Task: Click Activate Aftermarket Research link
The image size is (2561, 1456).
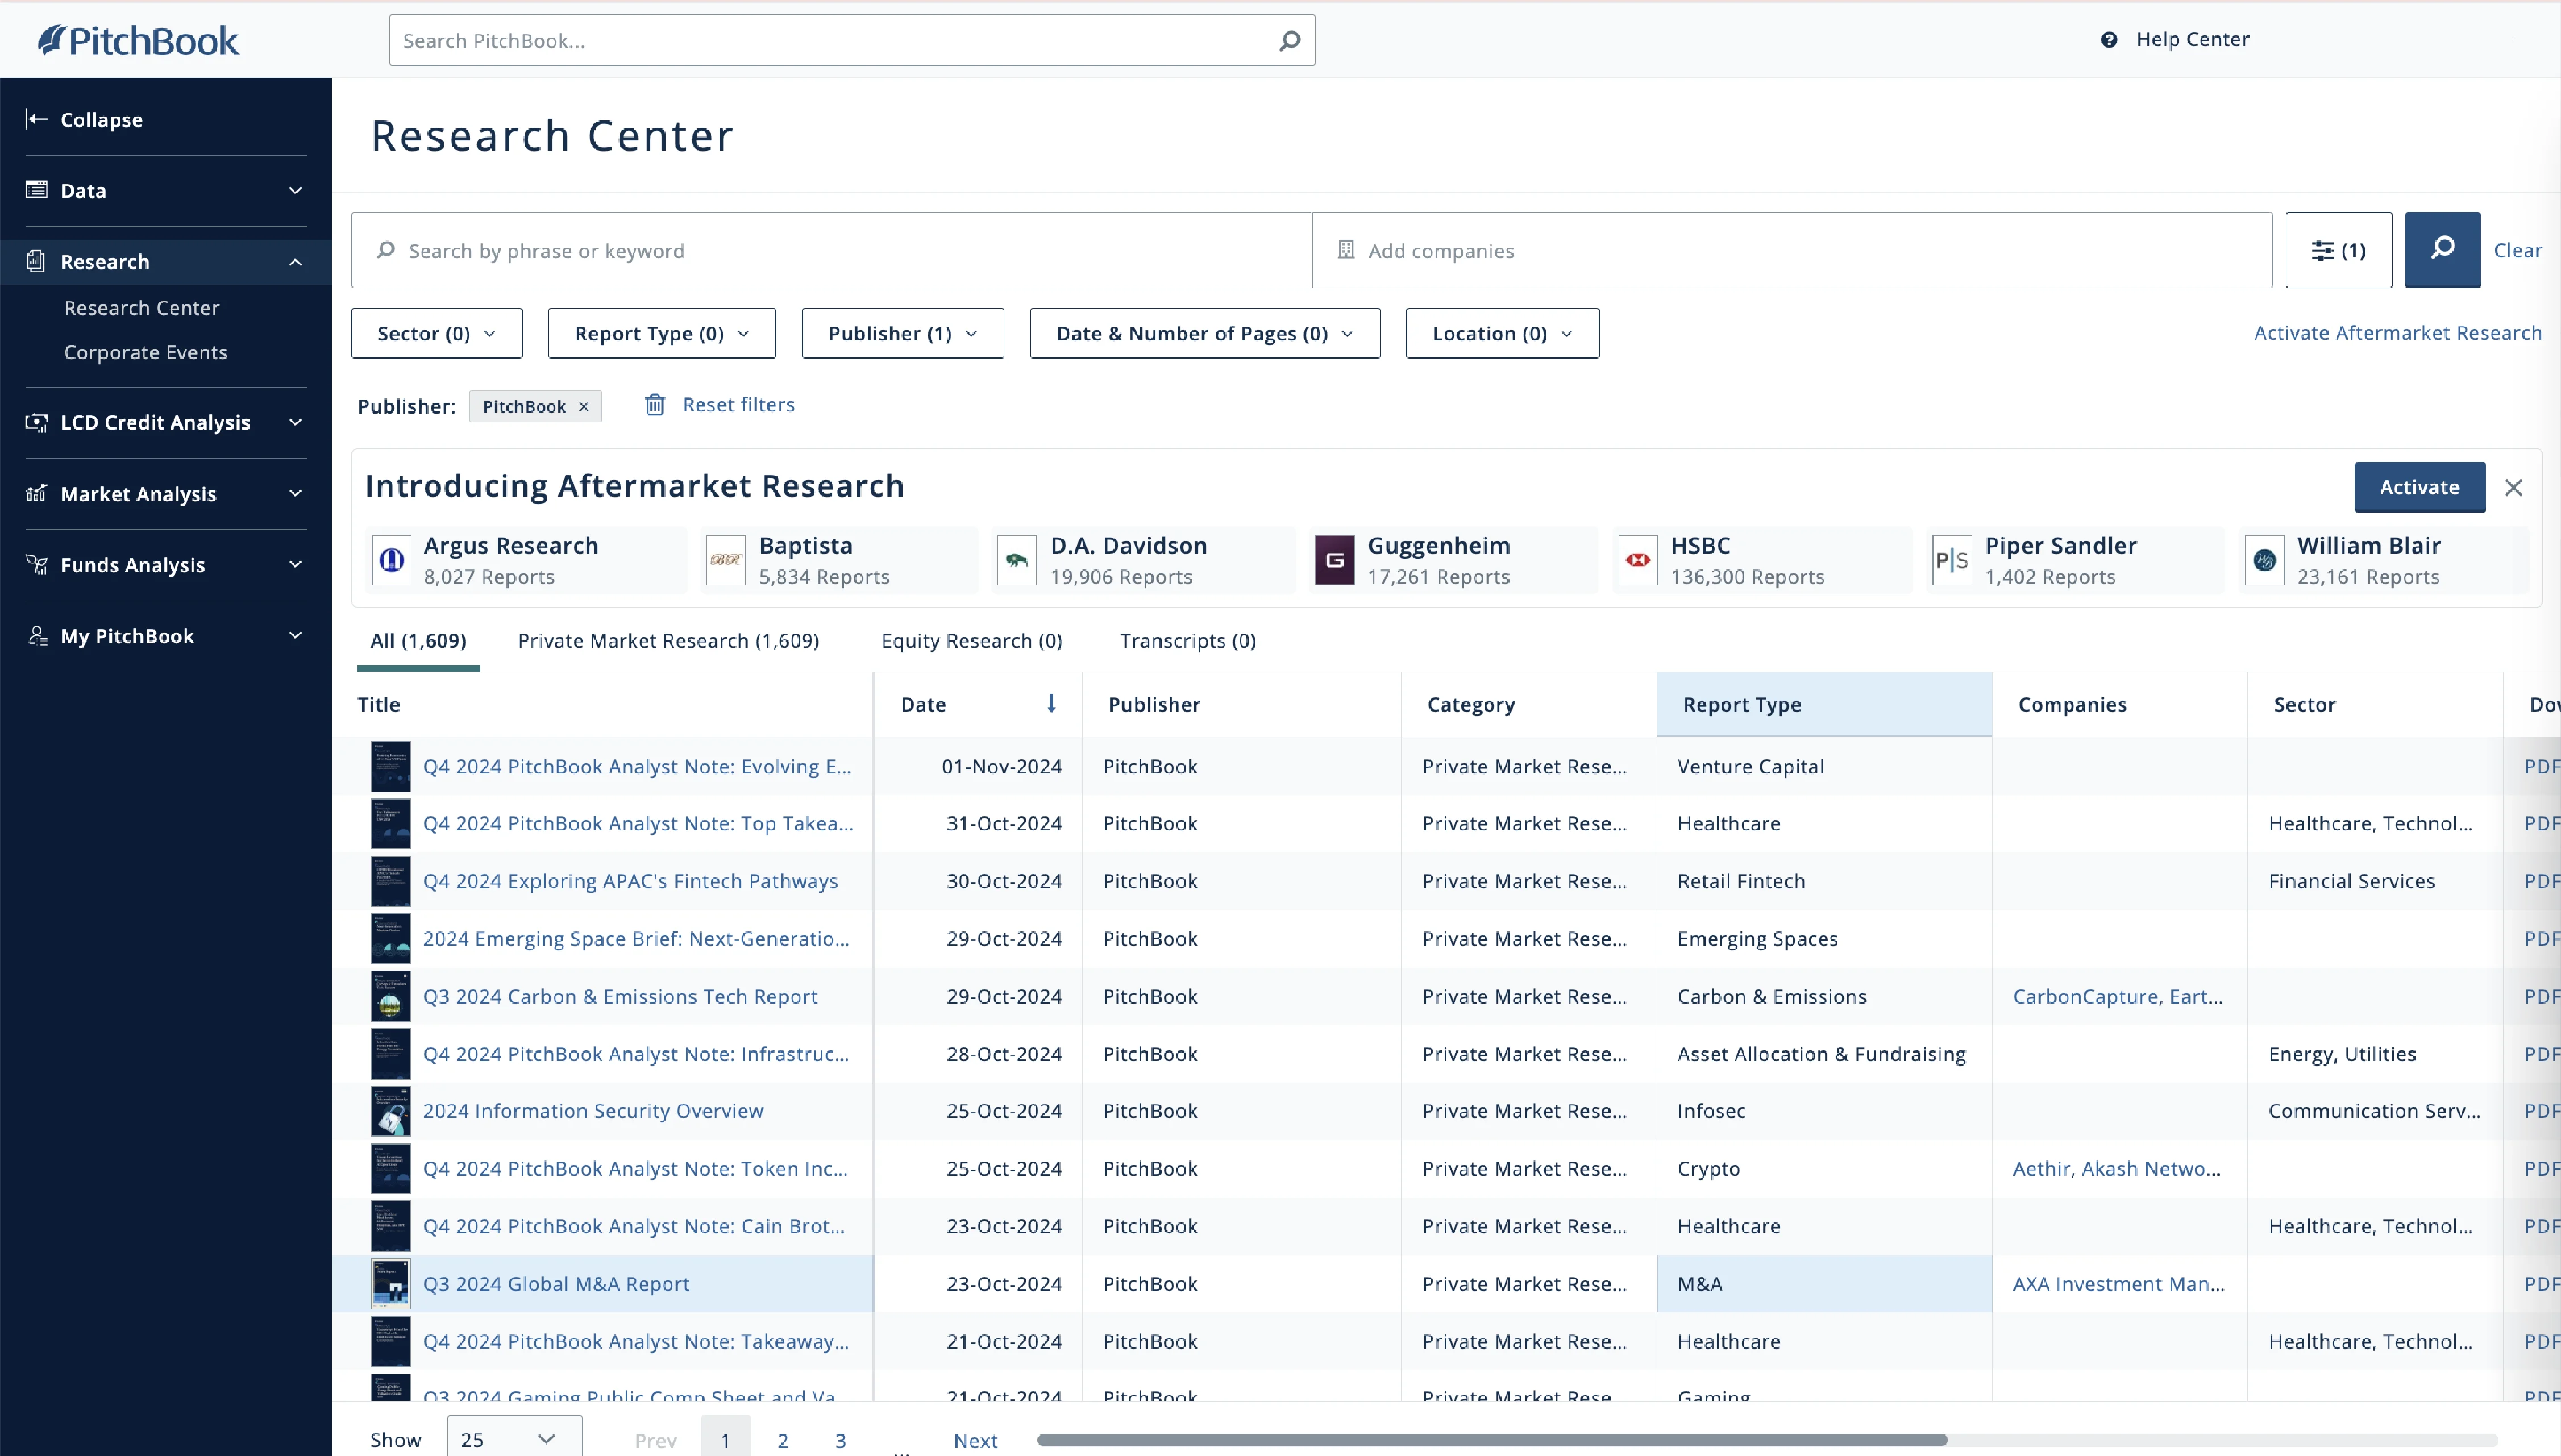Action: (2397, 333)
